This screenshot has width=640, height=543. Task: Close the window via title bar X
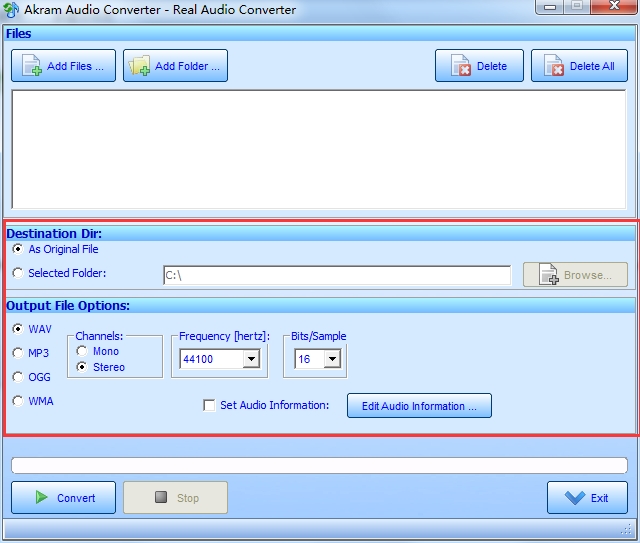[613, 6]
